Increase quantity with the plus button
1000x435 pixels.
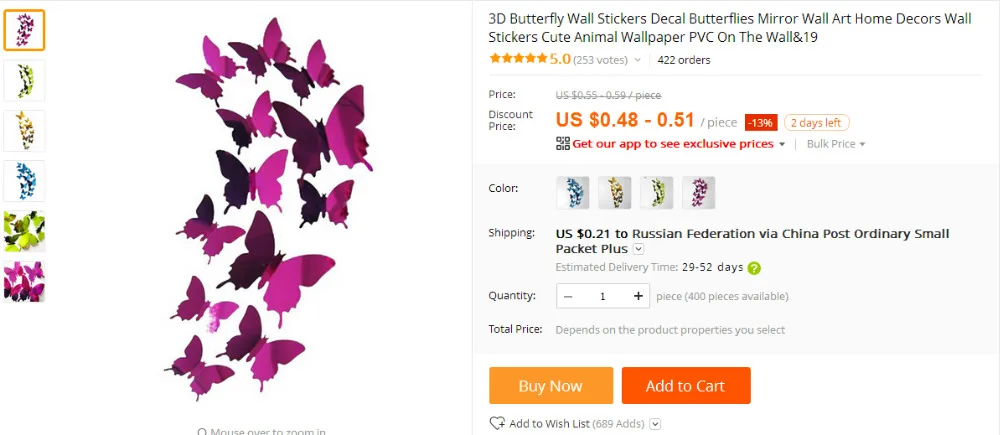click(x=638, y=296)
